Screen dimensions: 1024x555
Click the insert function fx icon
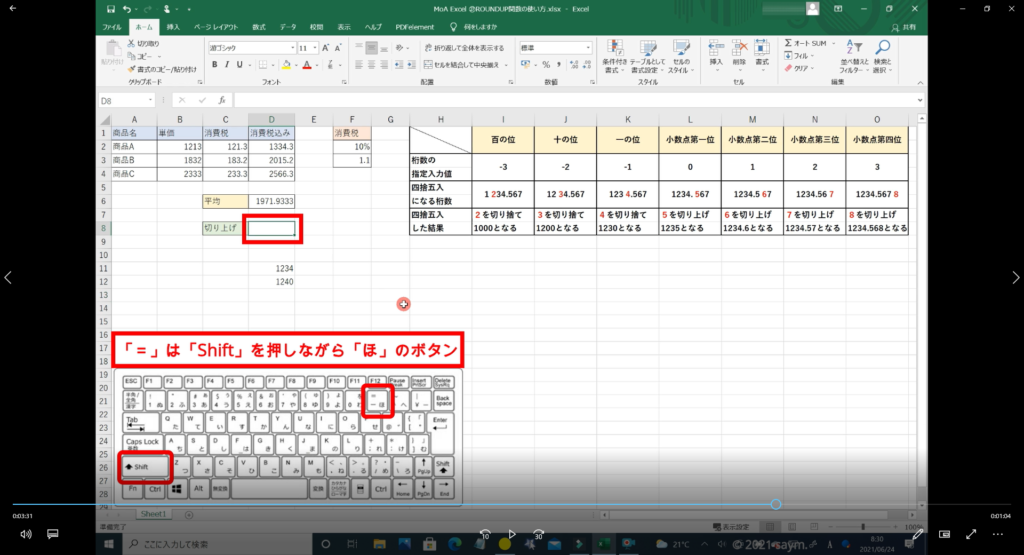(x=221, y=101)
